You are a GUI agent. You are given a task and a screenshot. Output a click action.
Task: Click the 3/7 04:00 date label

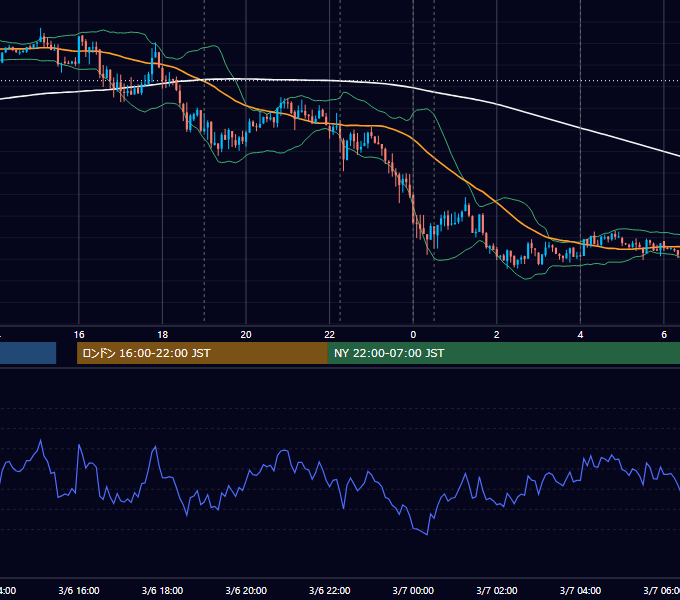tap(580, 590)
